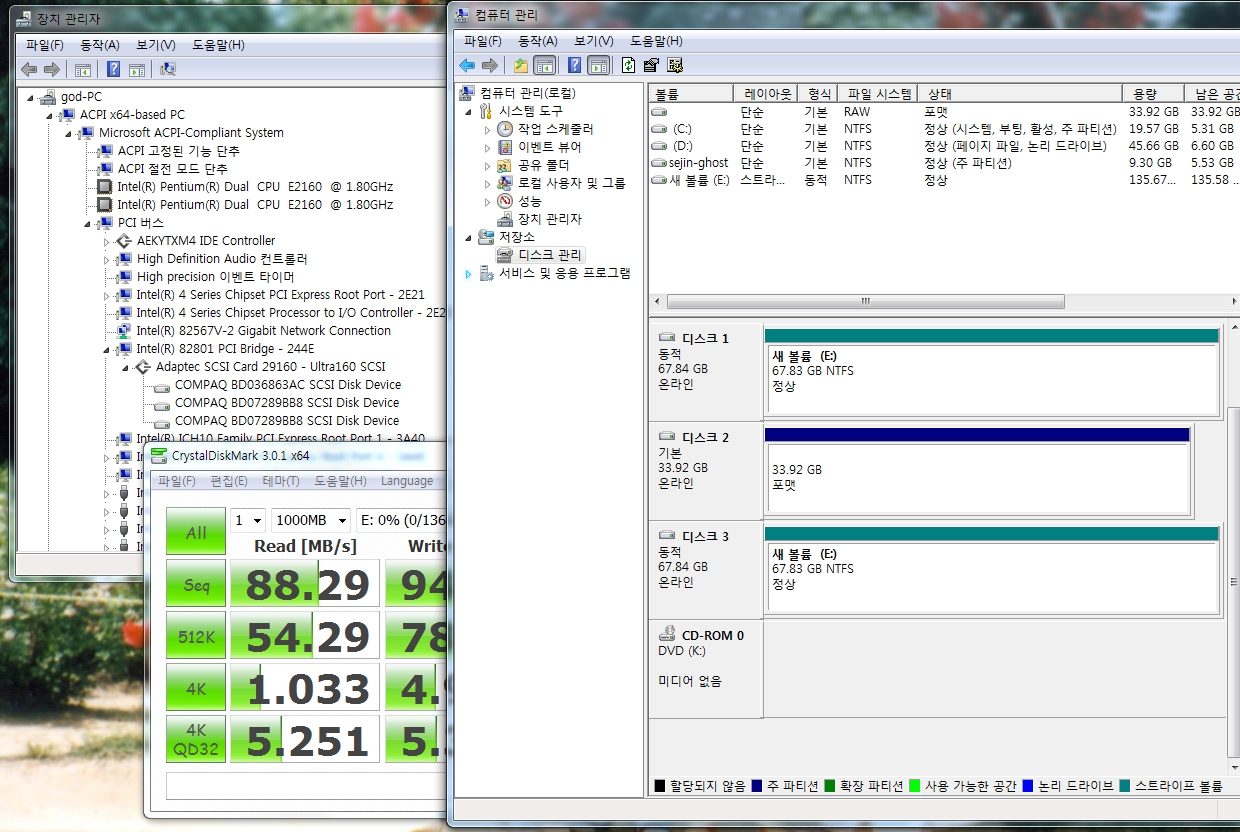The image size is (1240, 832).
Task: Click Up one level folder icon in Computer Management
Action: (521, 65)
